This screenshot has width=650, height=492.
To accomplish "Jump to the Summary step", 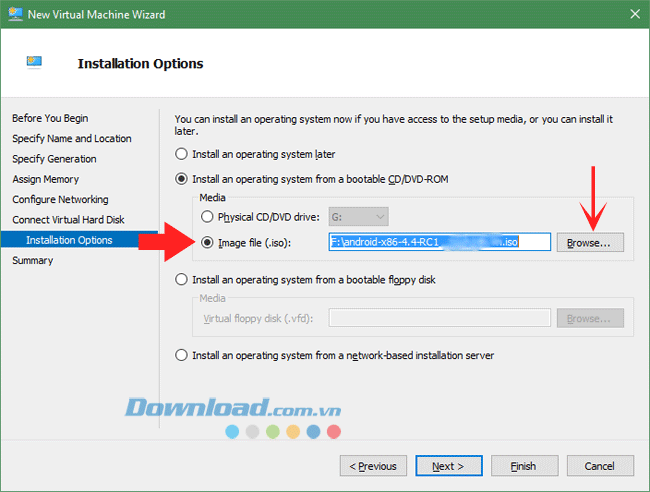I will (x=33, y=260).
